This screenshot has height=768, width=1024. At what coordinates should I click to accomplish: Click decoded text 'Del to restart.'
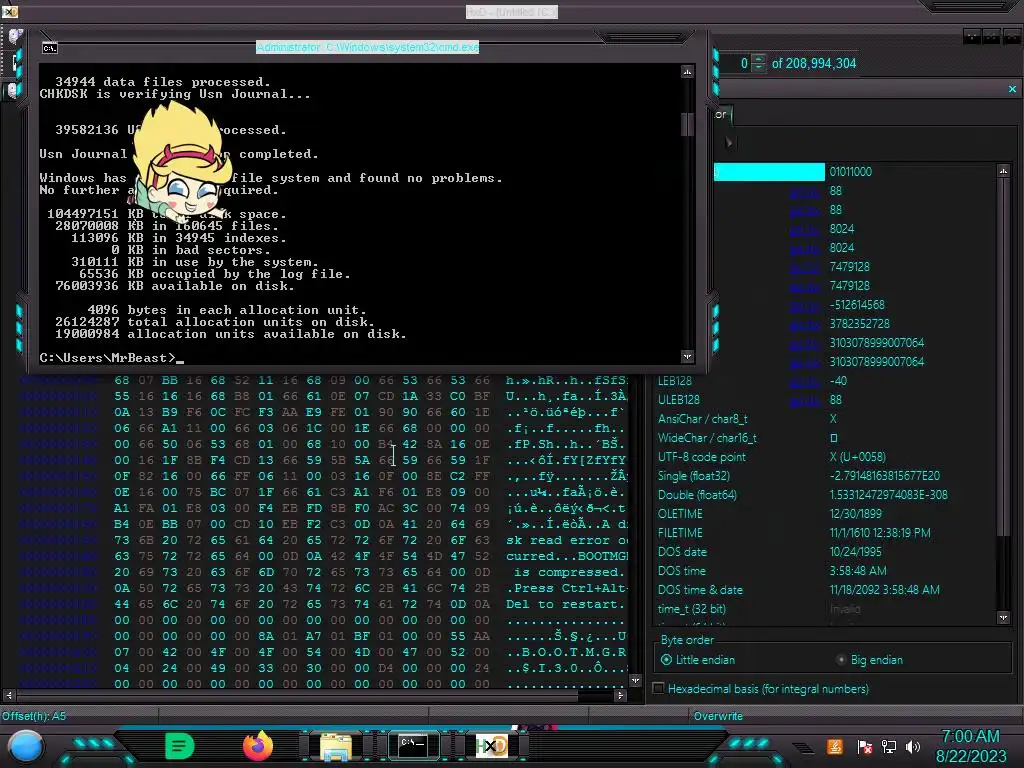[x=567, y=604]
